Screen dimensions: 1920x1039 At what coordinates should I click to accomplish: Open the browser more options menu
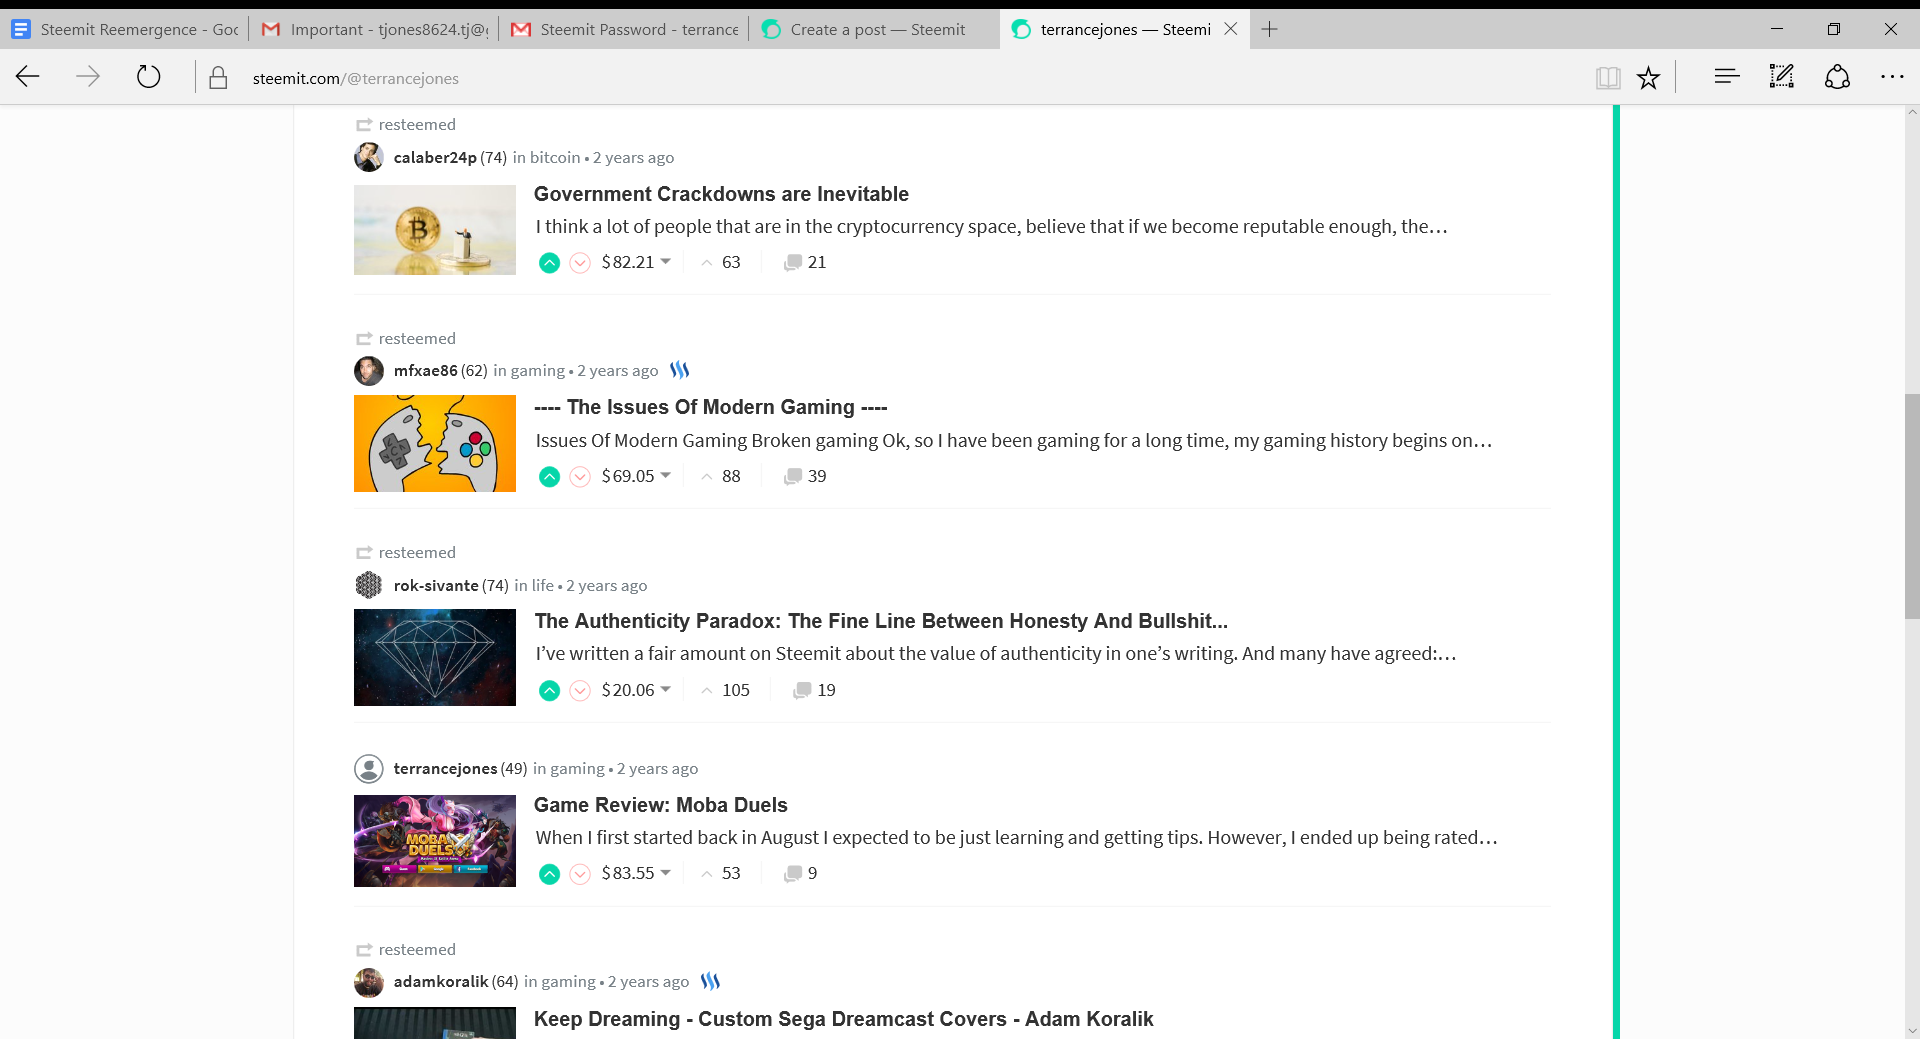pyautogui.click(x=1892, y=77)
